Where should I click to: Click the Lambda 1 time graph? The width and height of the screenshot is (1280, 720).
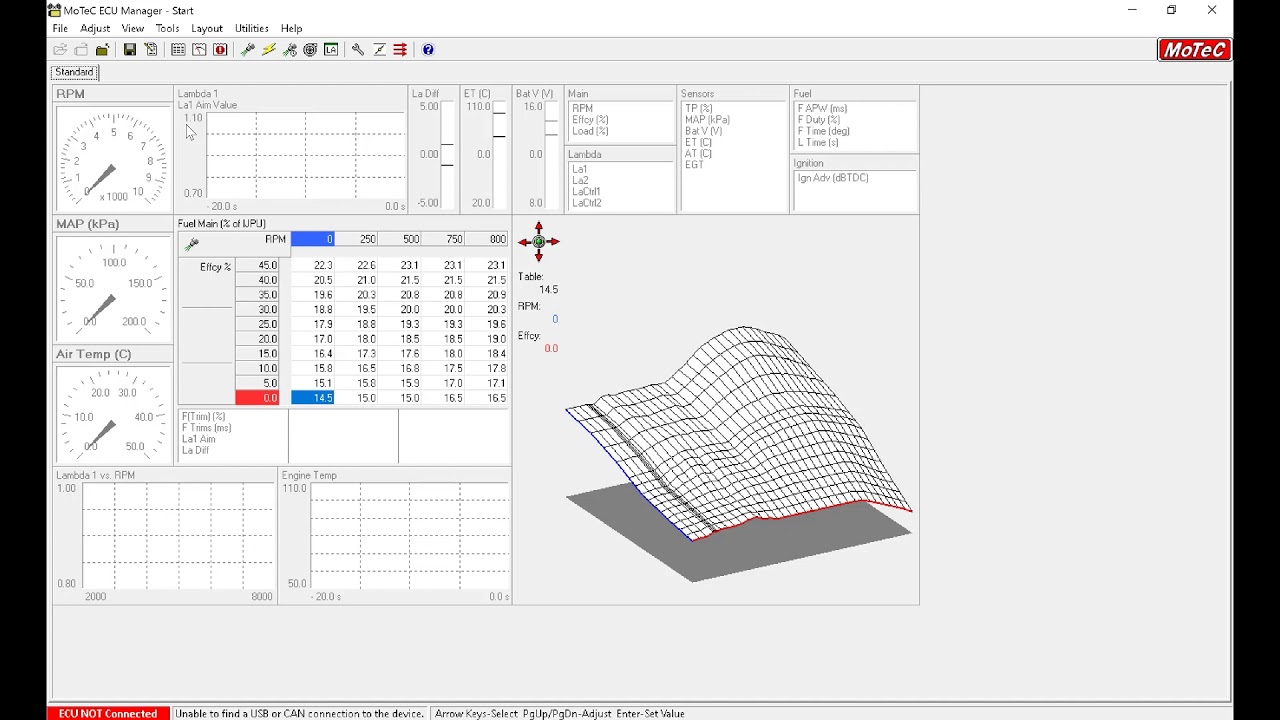point(306,156)
